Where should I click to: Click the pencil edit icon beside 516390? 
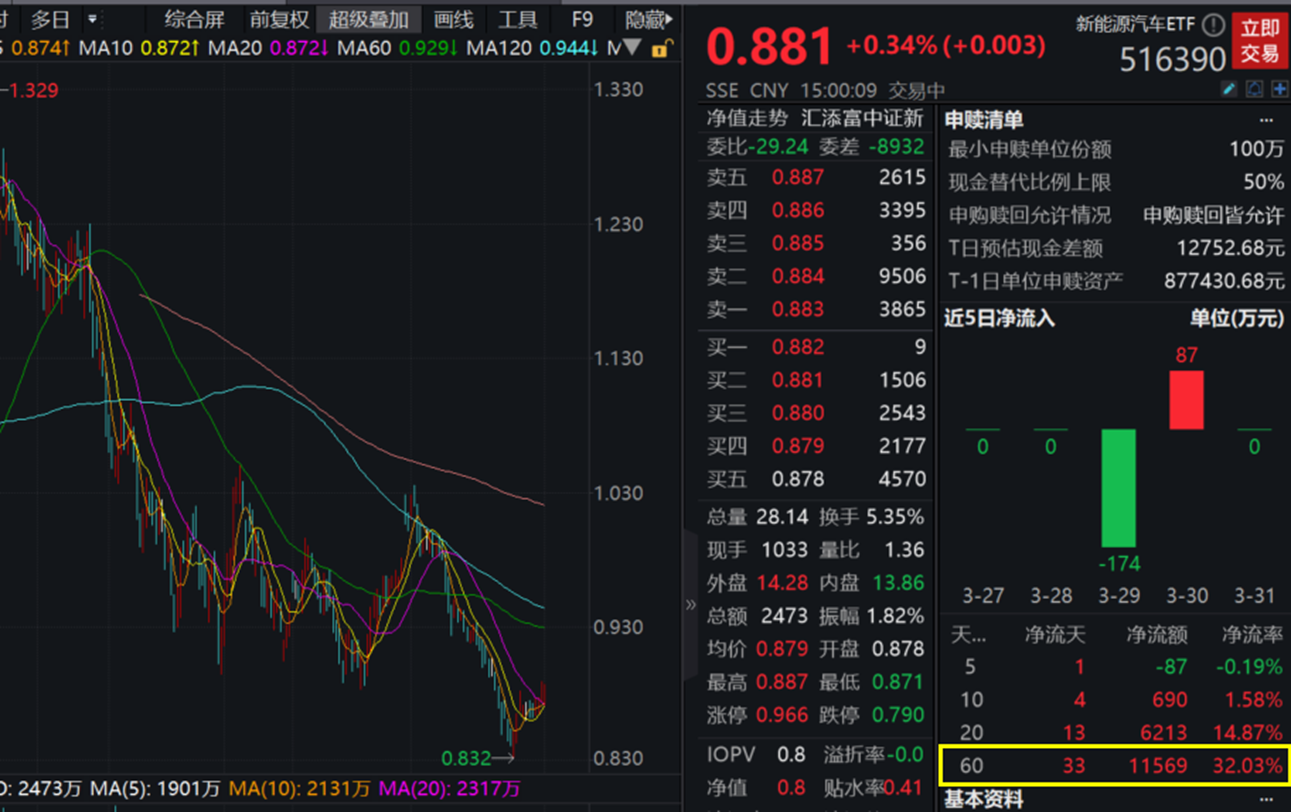[1229, 89]
